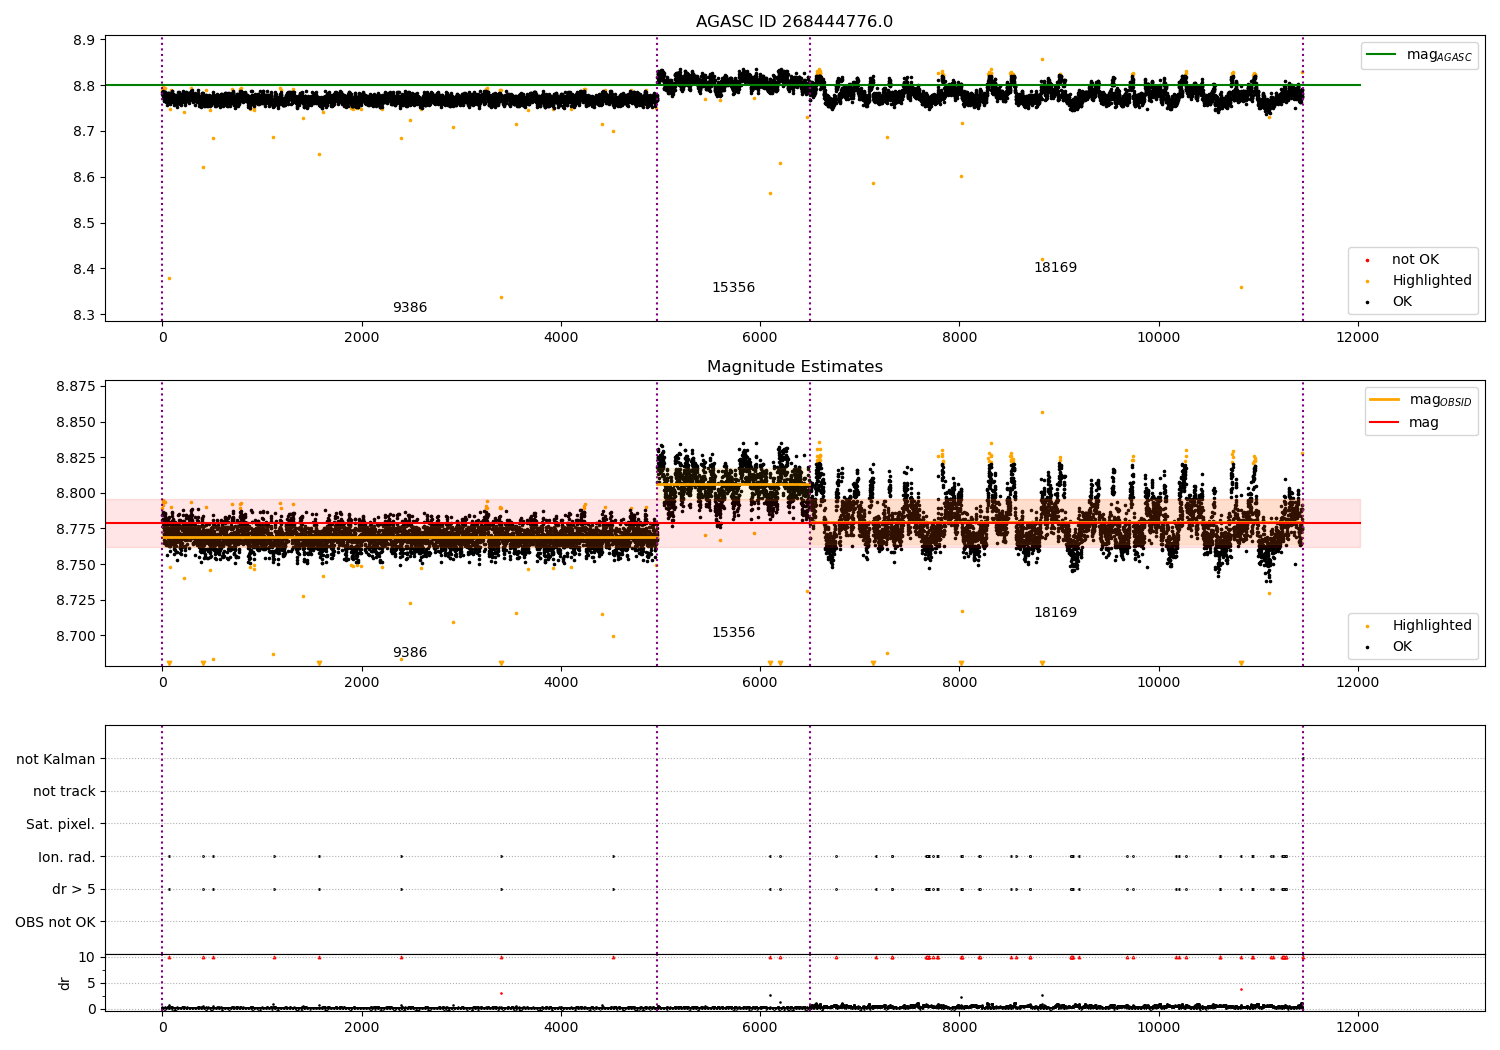
Task: Click the 'dr' y-axis label
Action: coord(65,983)
